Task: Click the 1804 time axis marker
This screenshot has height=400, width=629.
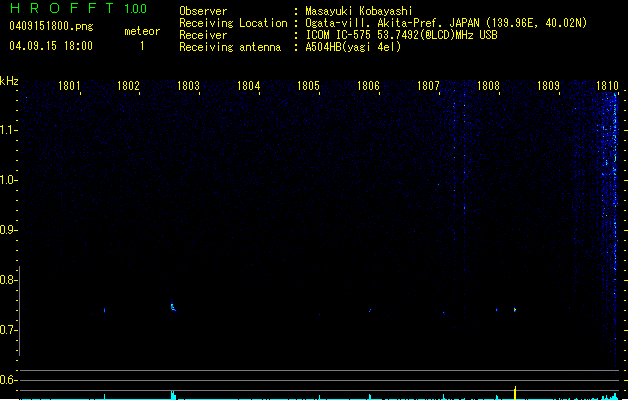Action: pyautogui.click(x=248, y=86)
